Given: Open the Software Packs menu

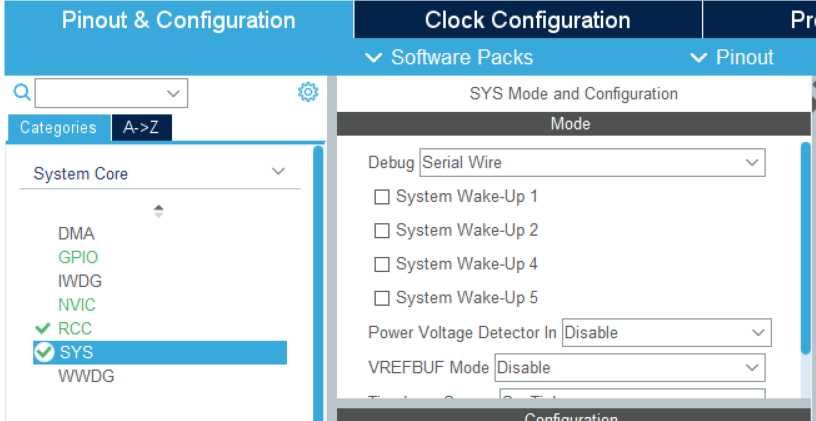Looking at the screenshot, I should tap(450, 57).
